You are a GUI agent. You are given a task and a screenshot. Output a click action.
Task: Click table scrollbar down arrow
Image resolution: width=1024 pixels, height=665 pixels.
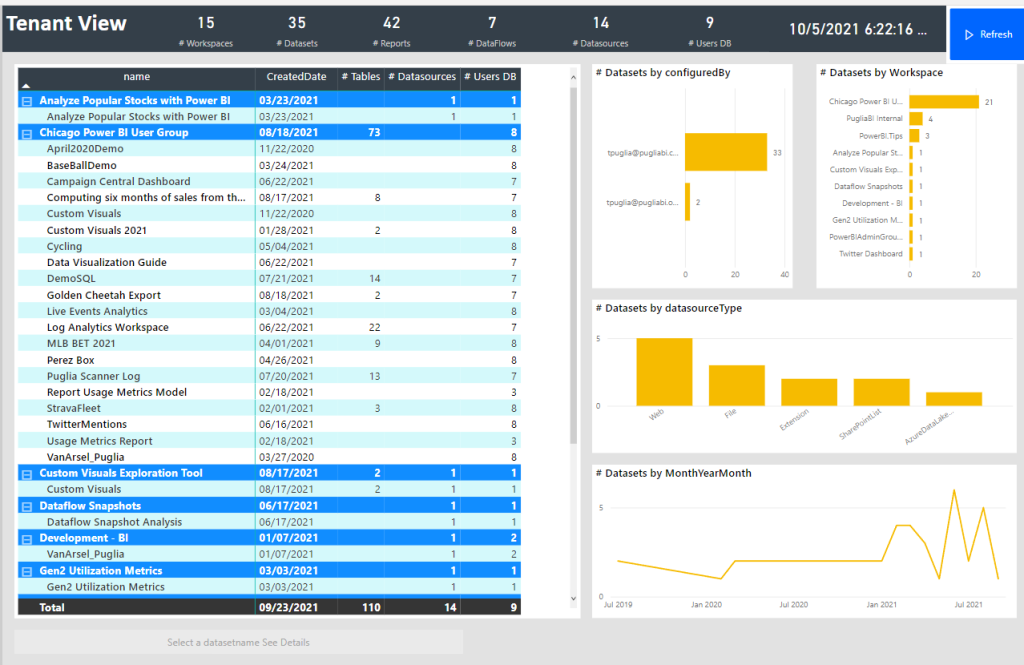[573, 598]
